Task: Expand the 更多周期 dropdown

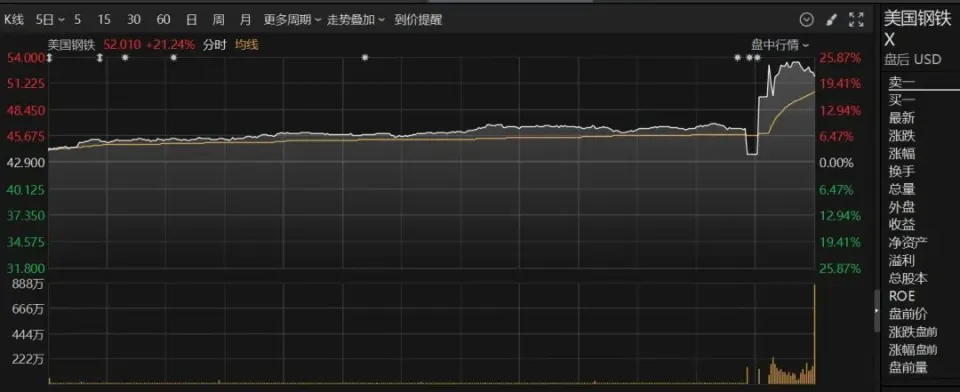Action: click(292, 20)
